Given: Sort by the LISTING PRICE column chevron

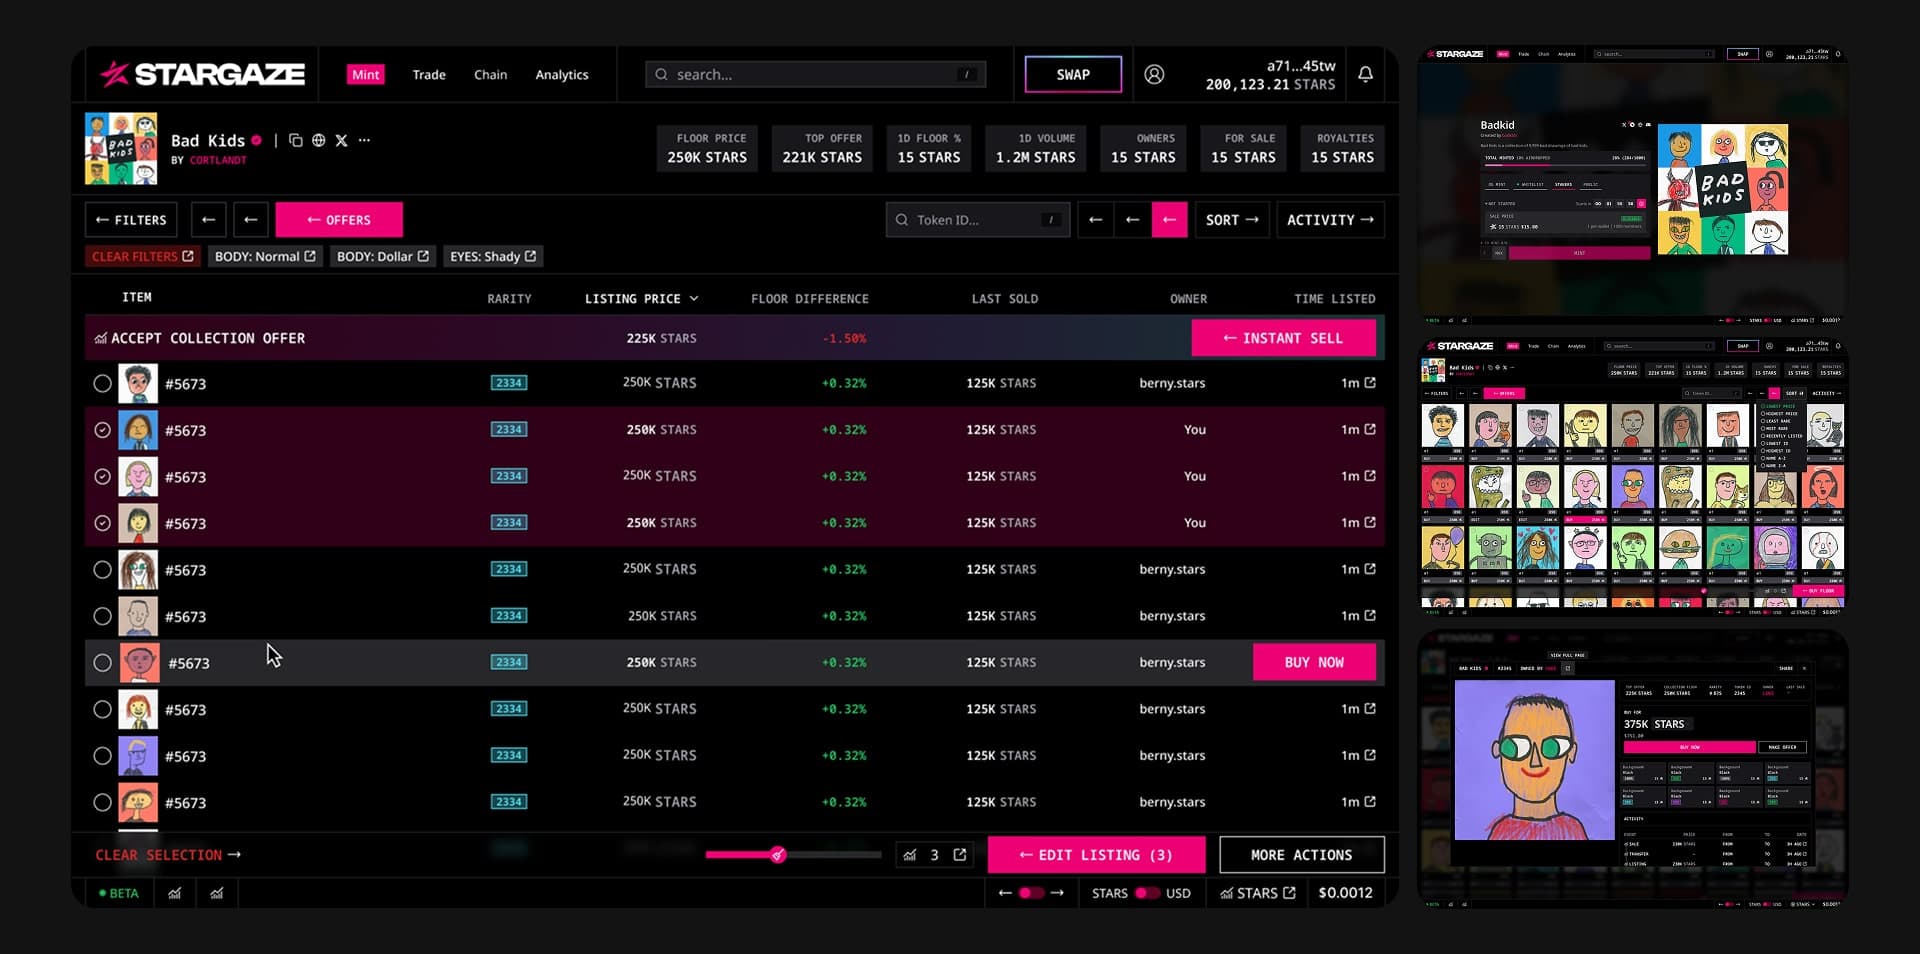Looking at the screenshot, I should point(694,299).
